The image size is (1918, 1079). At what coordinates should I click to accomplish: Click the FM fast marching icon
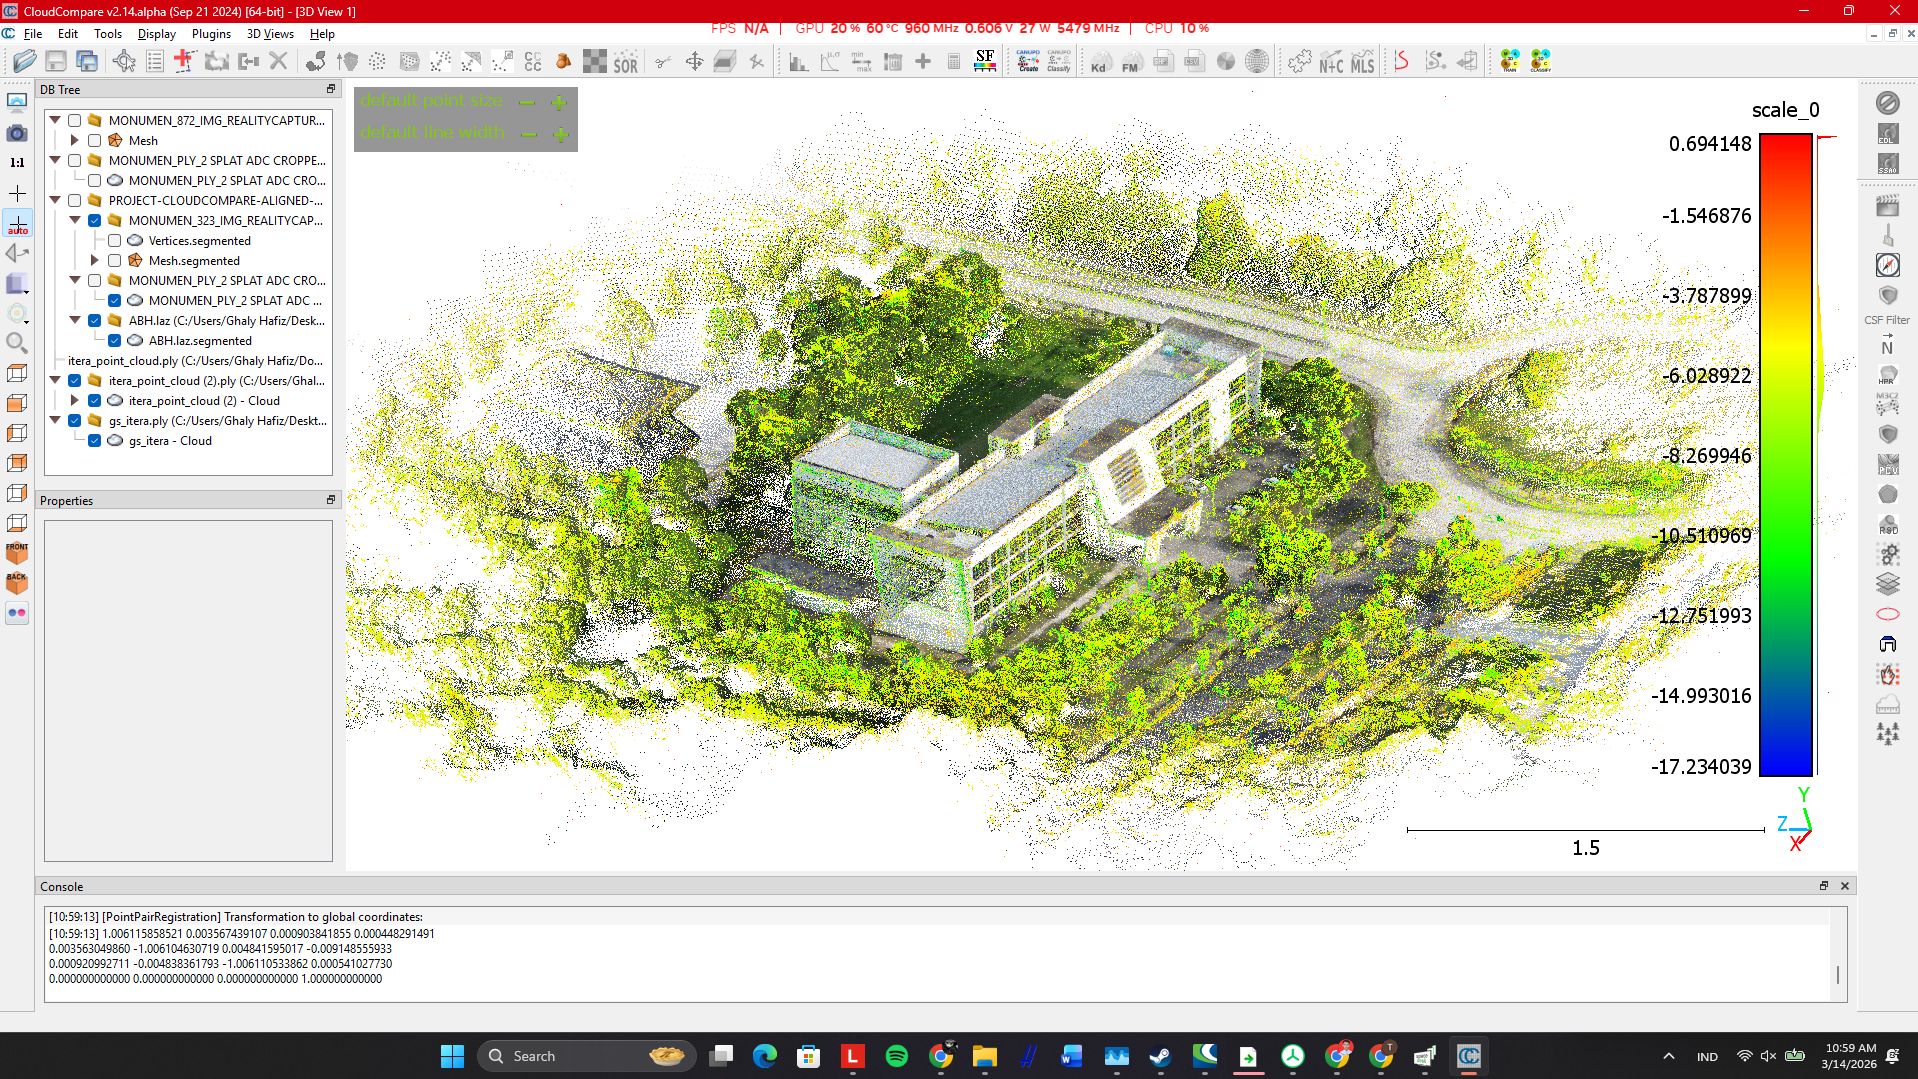[x=1130, y=62]
